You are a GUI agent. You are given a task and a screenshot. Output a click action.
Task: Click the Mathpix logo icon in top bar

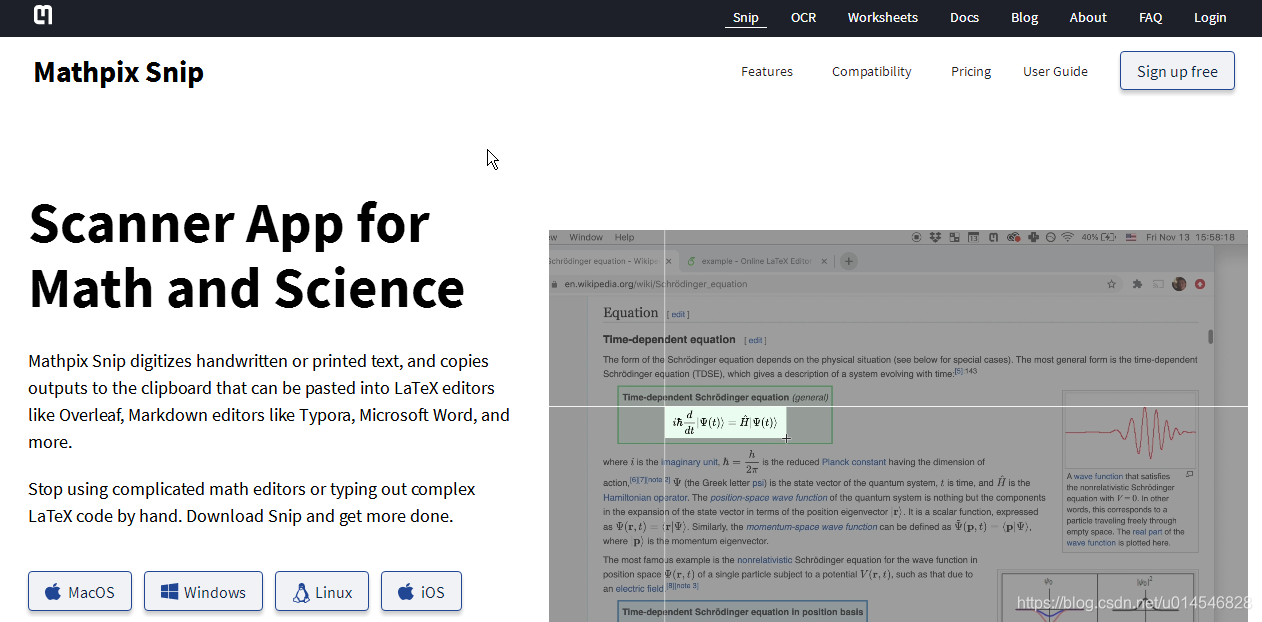point(43,15)
